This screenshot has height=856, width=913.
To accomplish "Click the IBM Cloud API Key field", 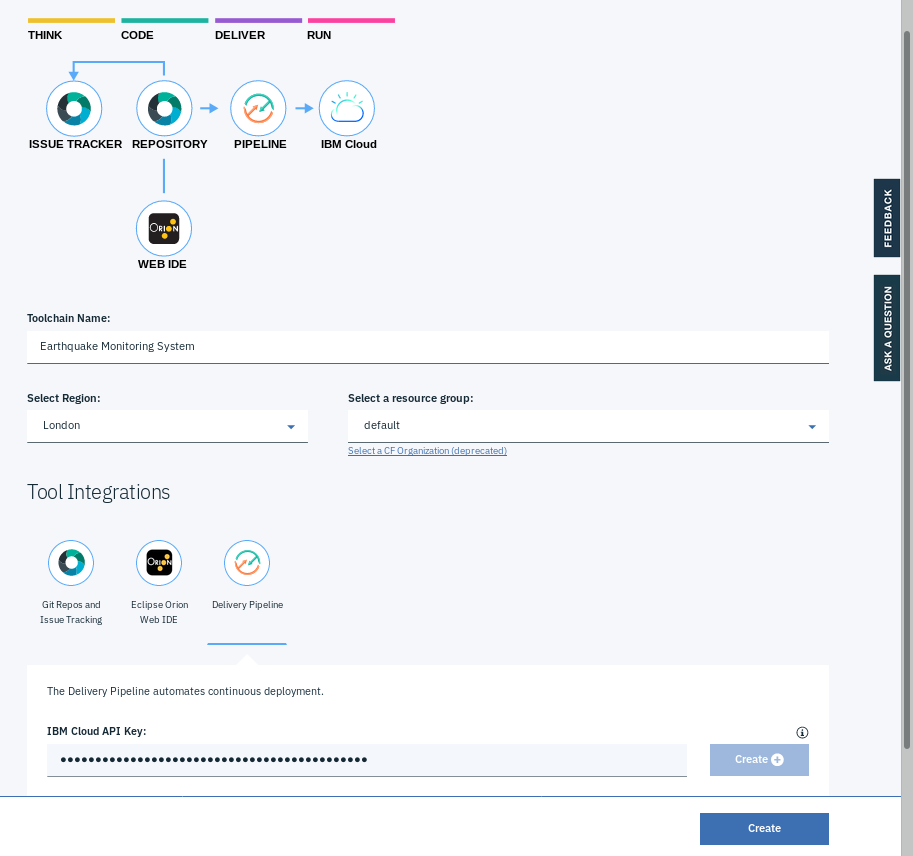I will [x=367, y=760].
